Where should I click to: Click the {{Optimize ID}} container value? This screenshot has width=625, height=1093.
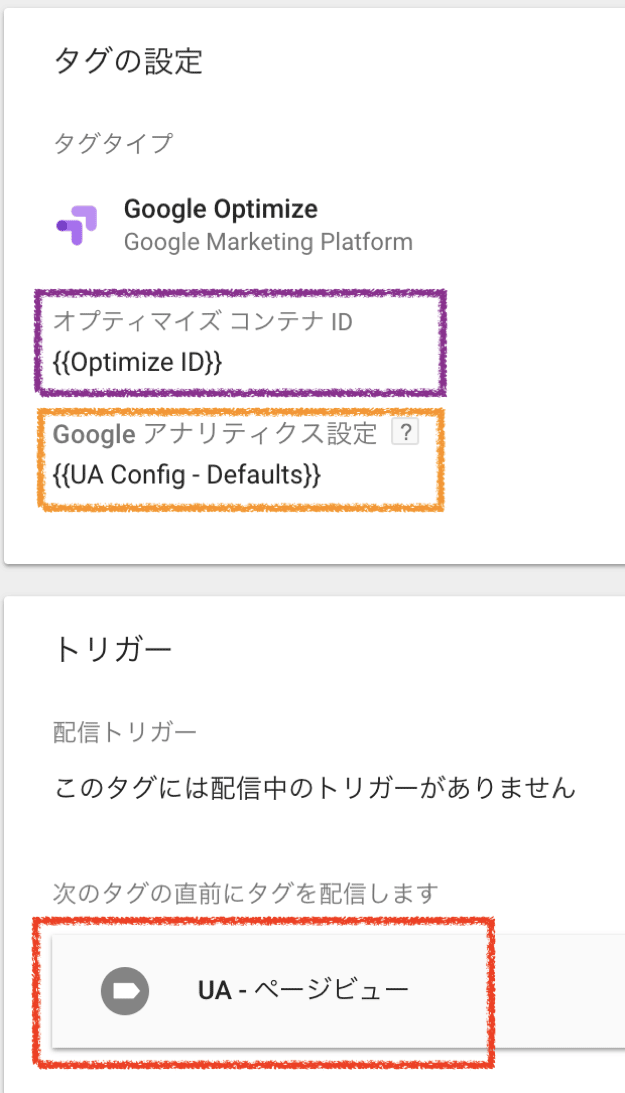pyautogui.click(x=137, y=361)
